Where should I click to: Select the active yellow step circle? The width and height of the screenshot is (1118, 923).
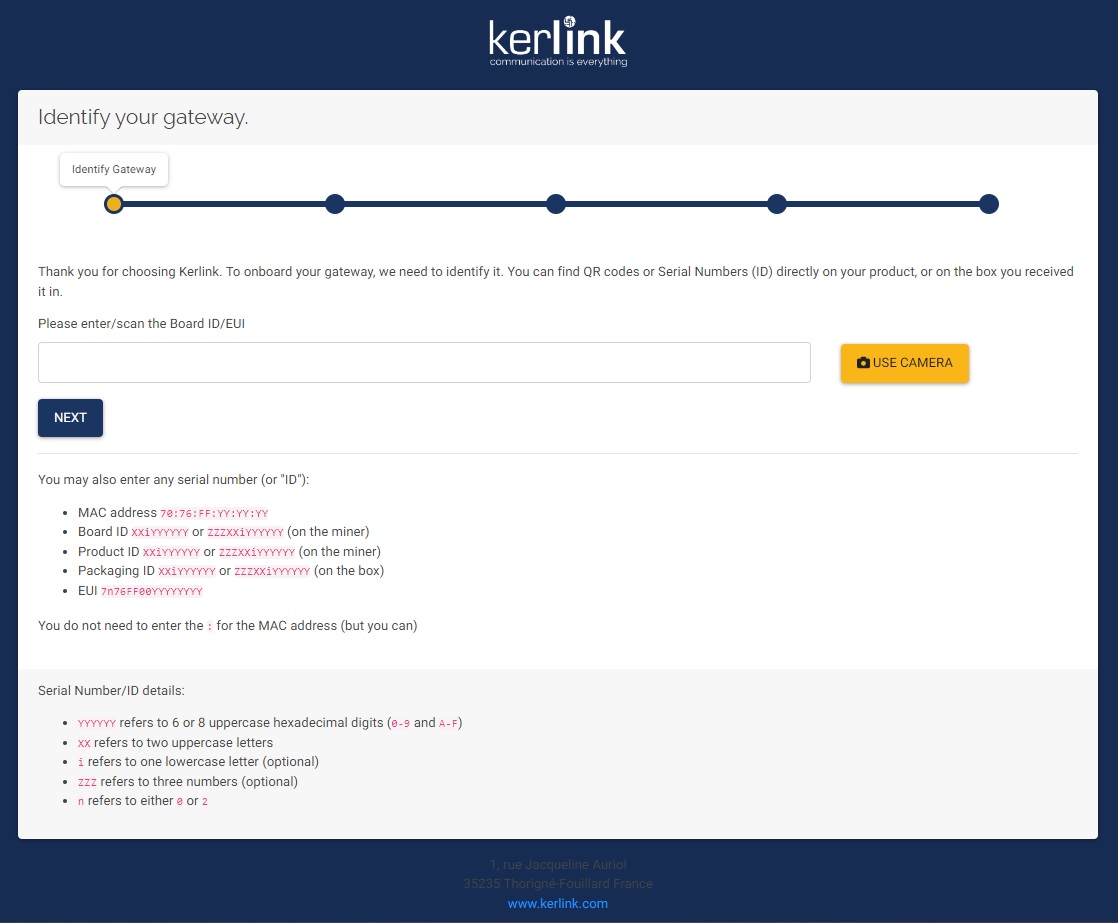[114, 204]
